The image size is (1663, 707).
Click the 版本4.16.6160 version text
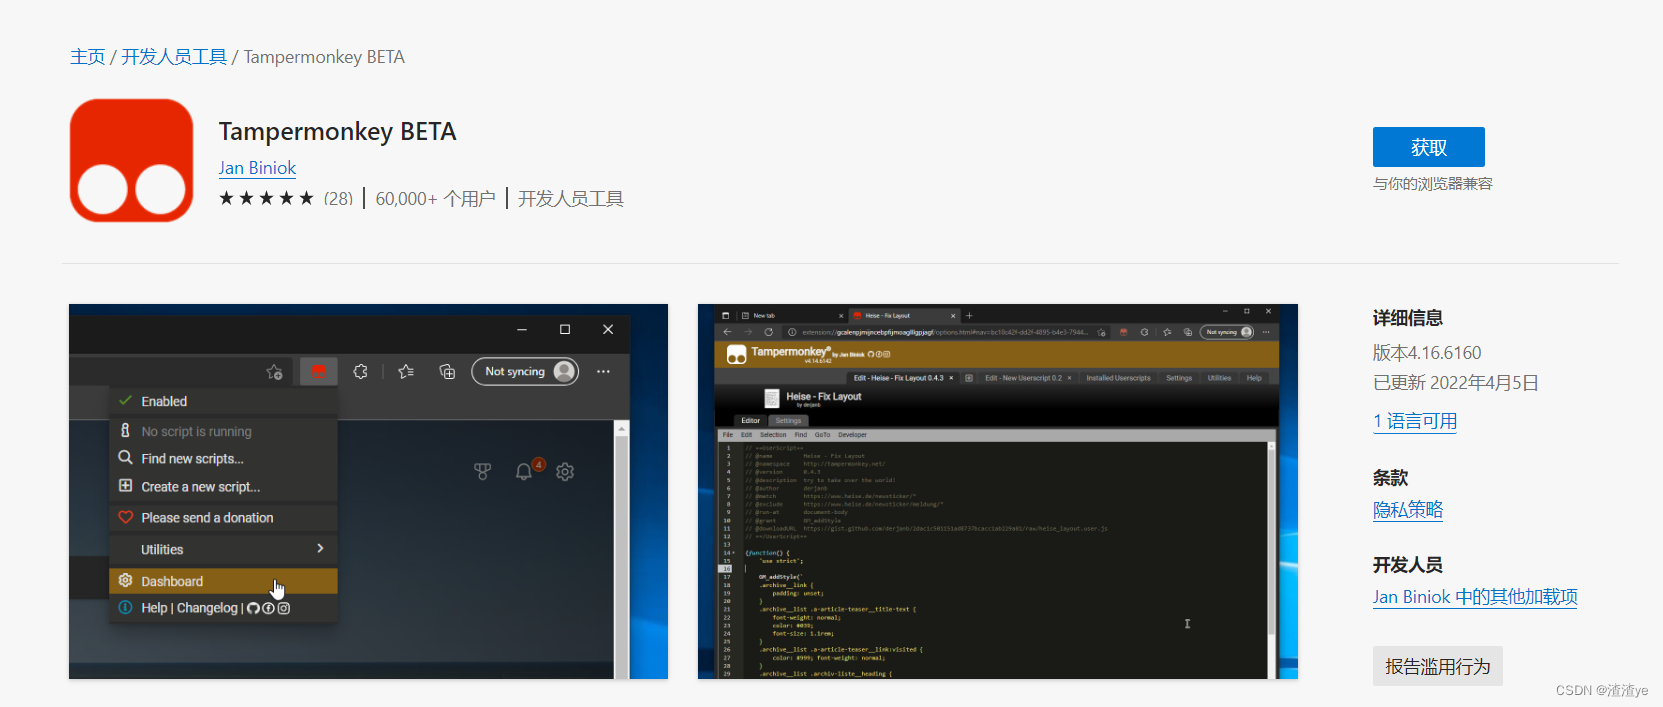tap(1427, 353)
